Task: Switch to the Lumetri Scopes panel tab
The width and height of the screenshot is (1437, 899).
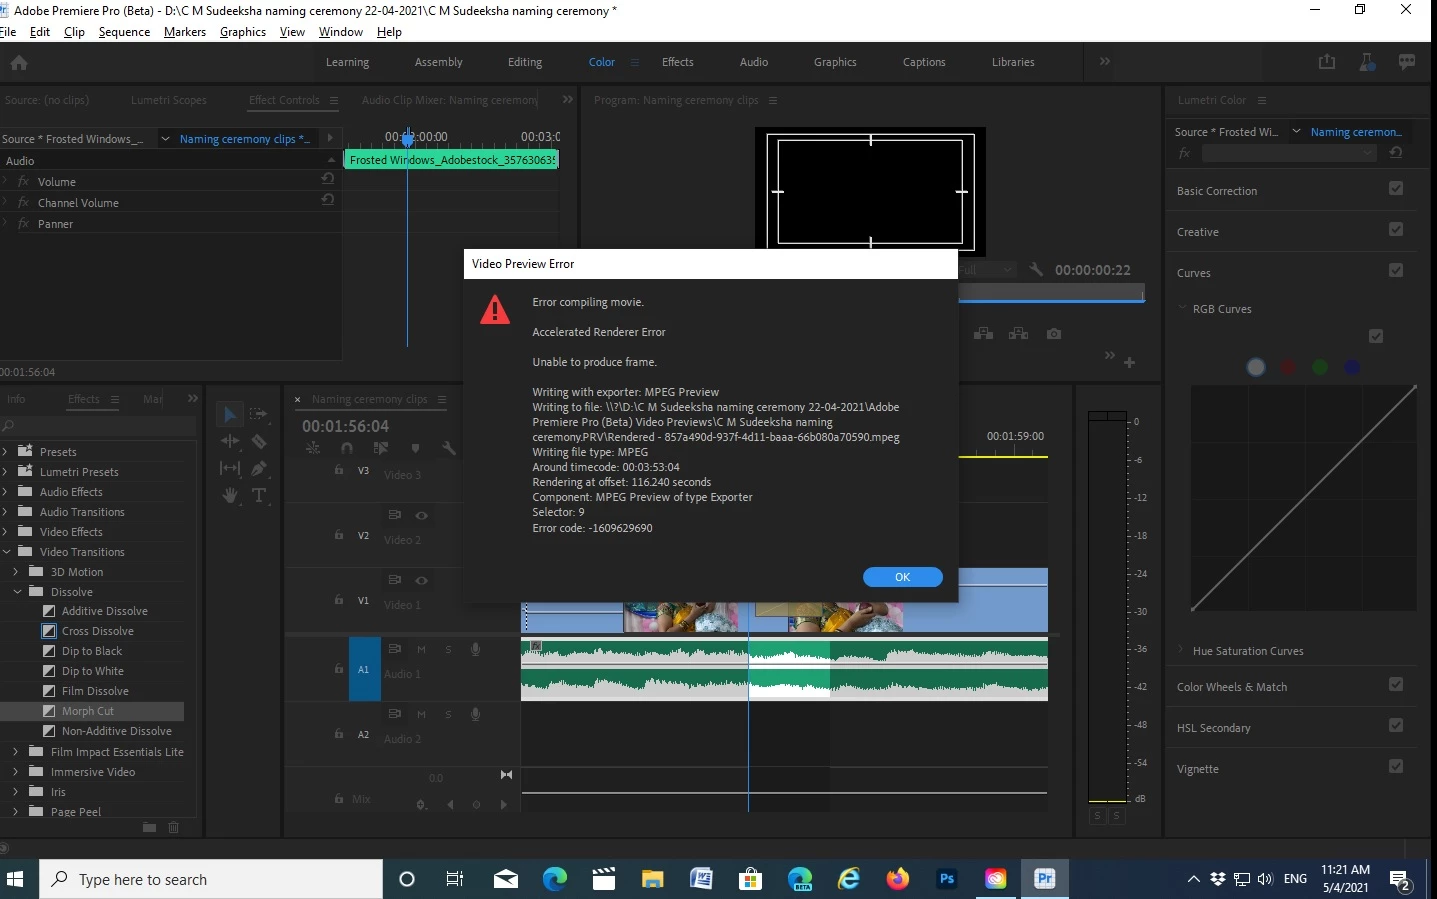Action: (169, 100)
